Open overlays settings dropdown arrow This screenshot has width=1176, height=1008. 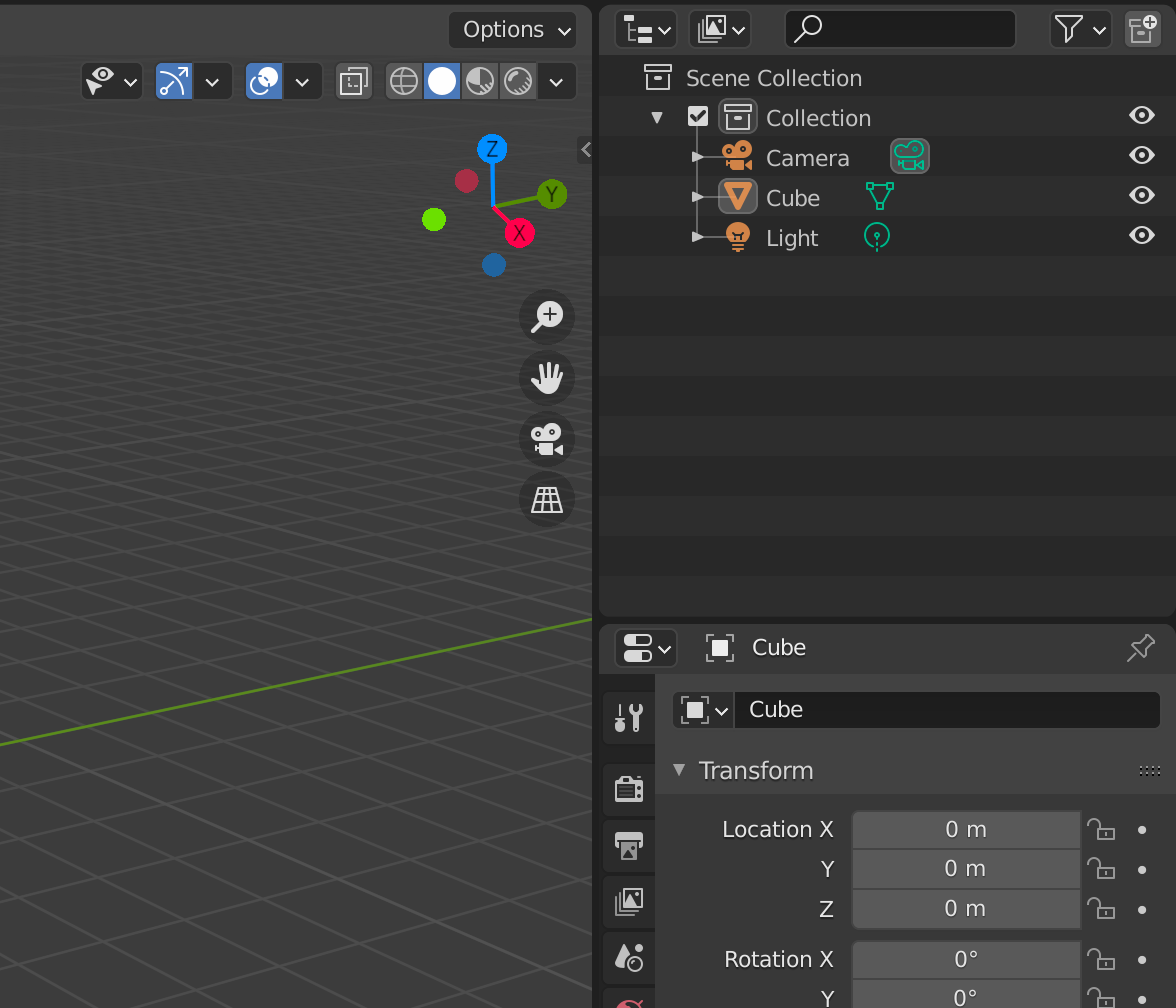coord(302,81)
